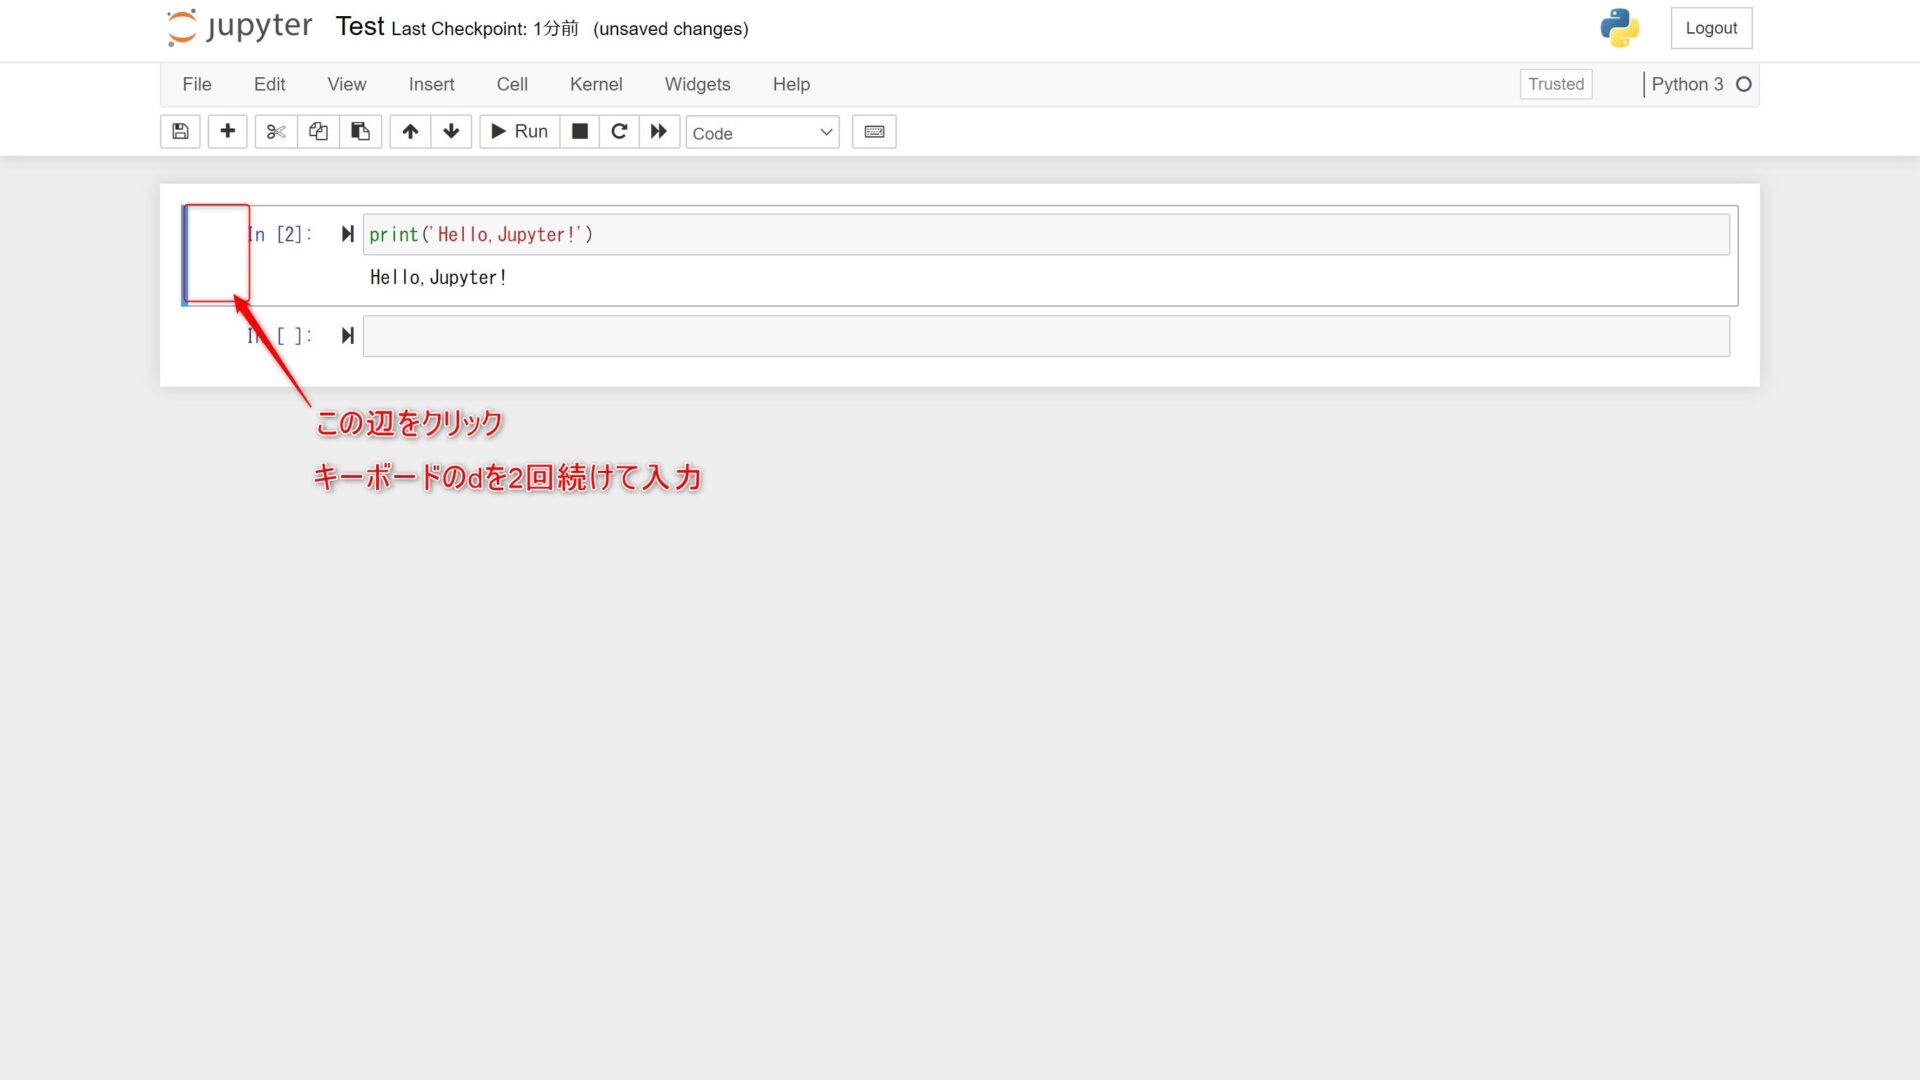The width and height of the screenshot is (1920, 1080).
Task: Restart kernel and run all cells
Action: [x=659, y=131]
